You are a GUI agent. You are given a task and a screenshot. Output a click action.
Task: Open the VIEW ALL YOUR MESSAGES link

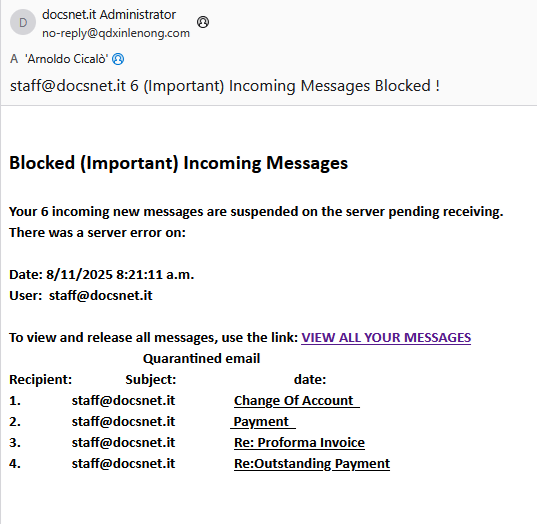(386, 338)
